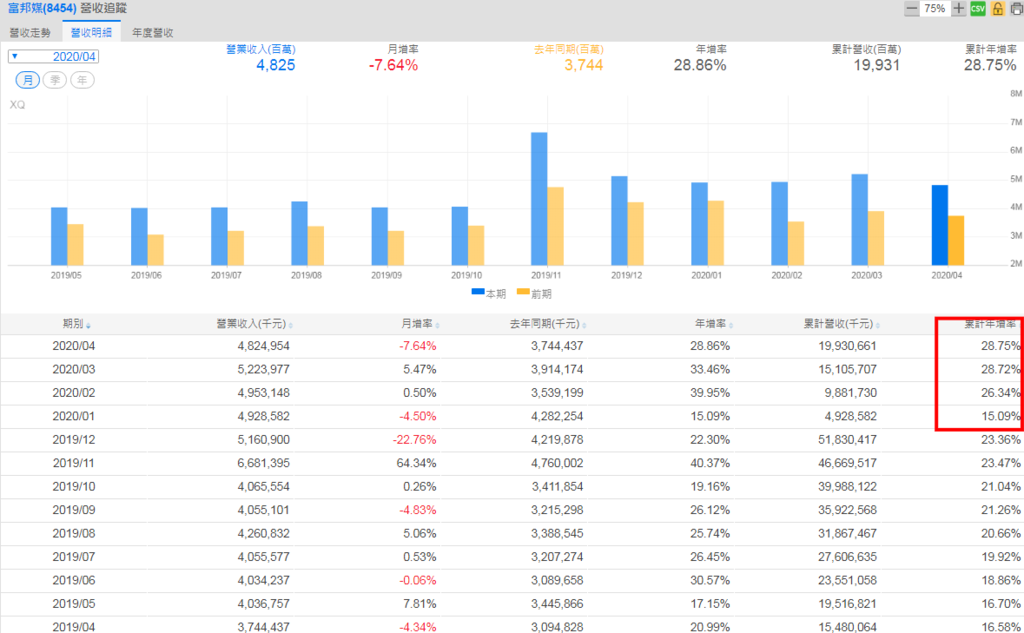Select the 2020/02 table row period
The image size is (1024, 633).
[73, 393]
